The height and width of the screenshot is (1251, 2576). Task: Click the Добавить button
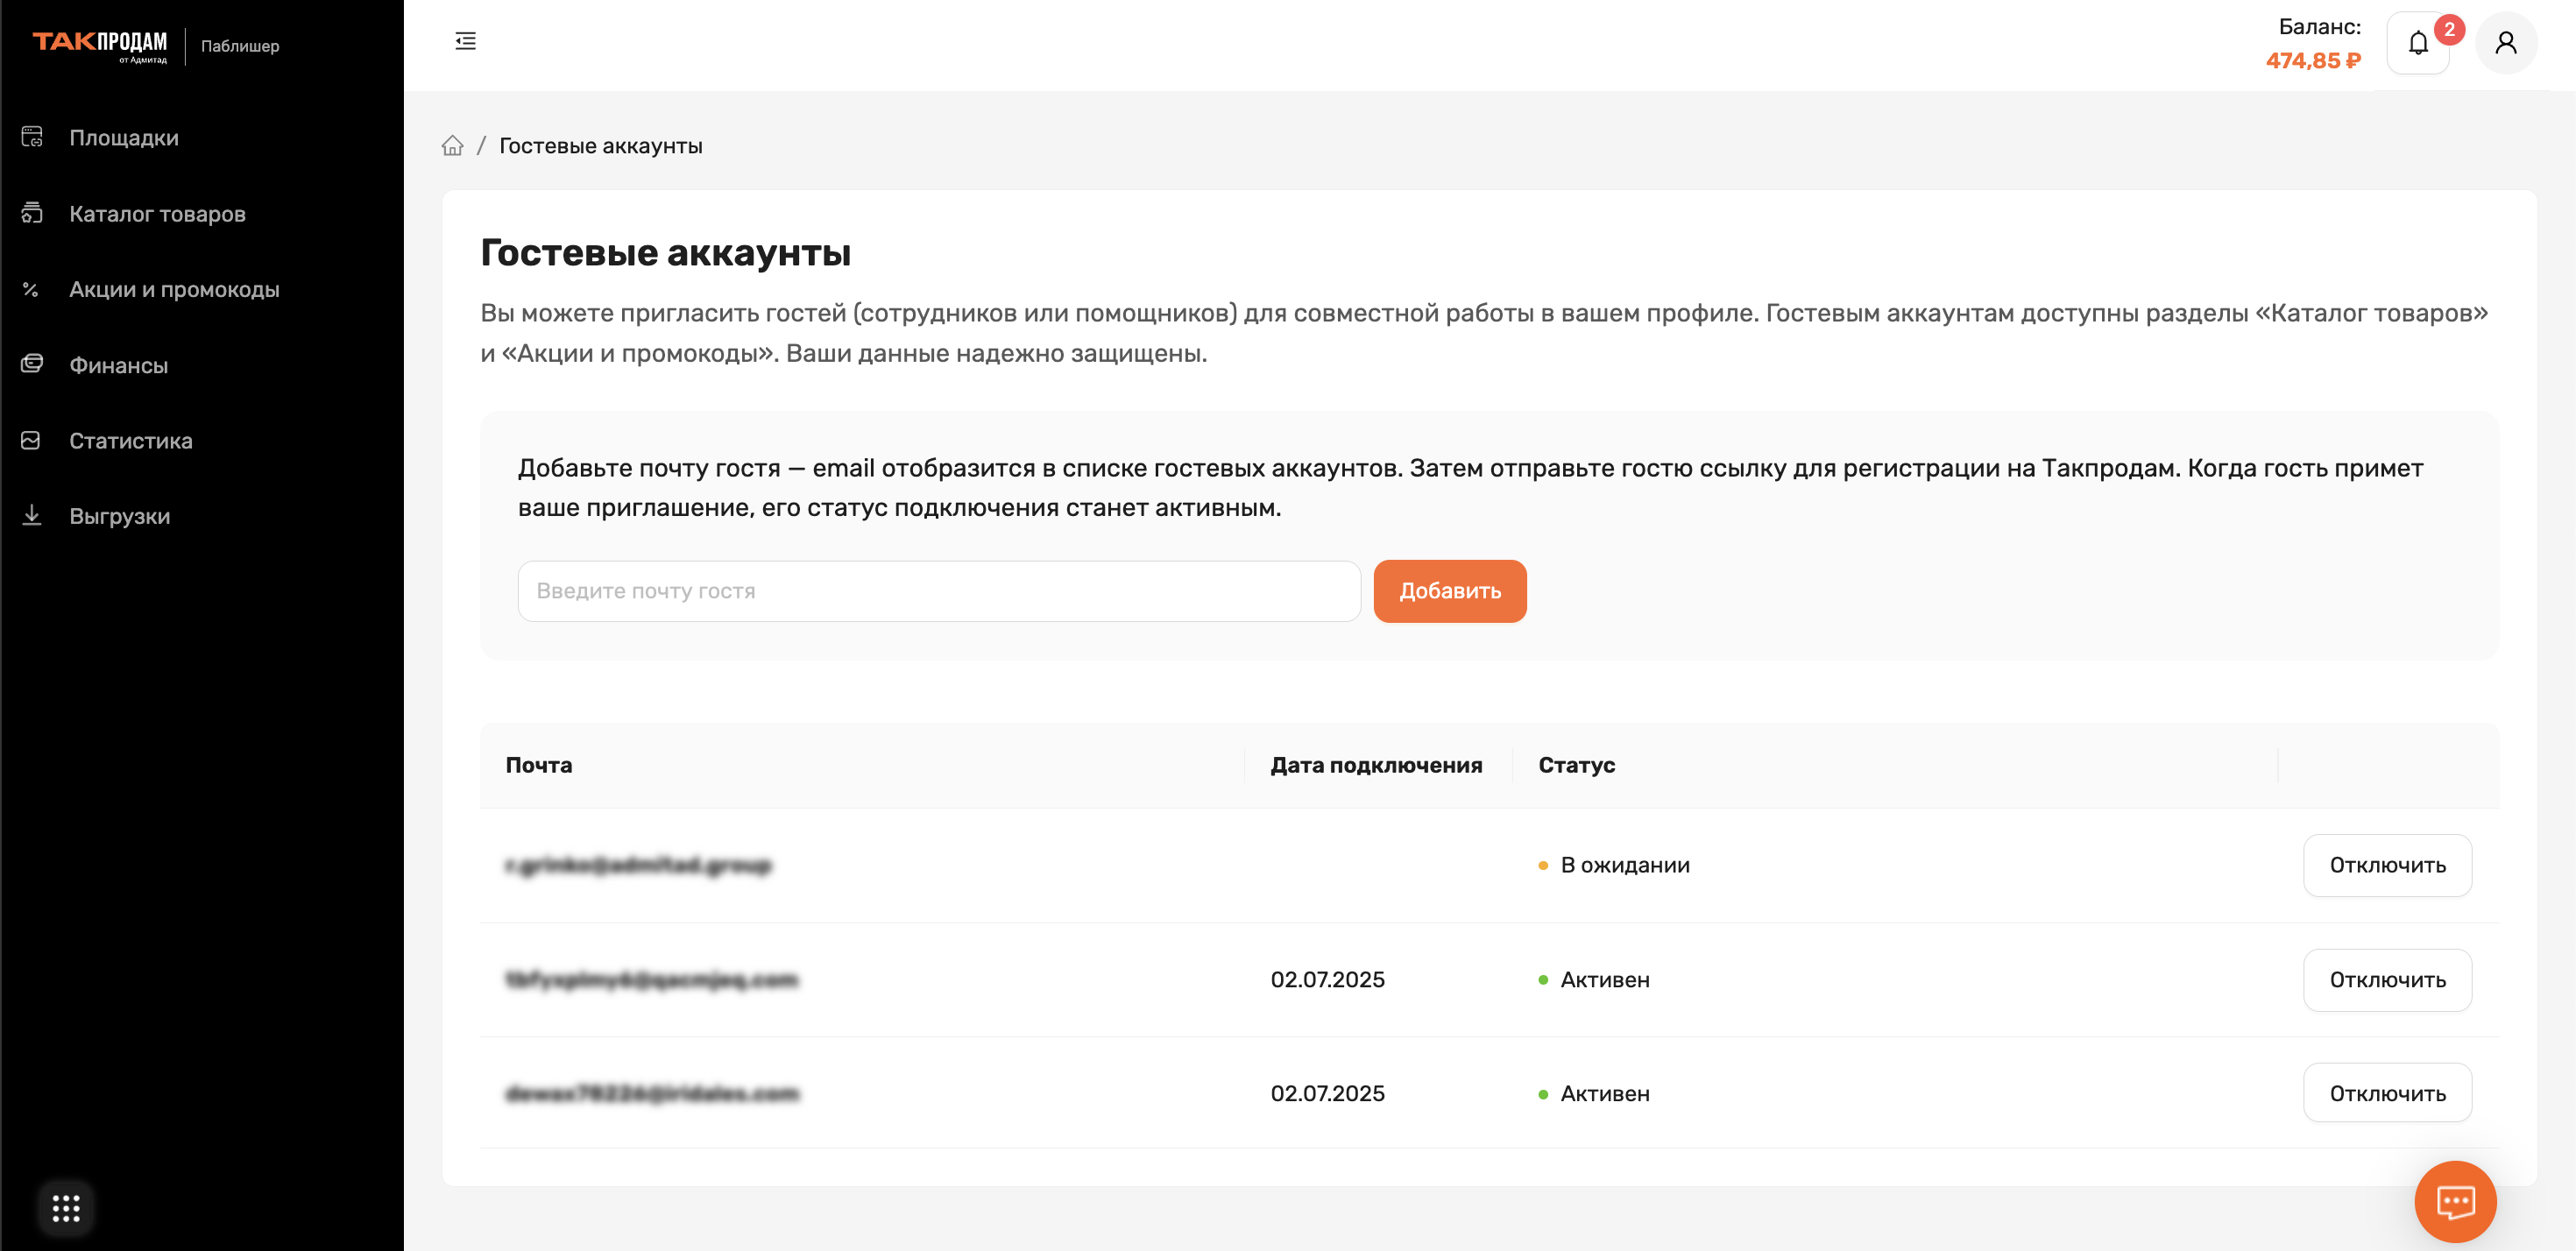[1449, 591]
